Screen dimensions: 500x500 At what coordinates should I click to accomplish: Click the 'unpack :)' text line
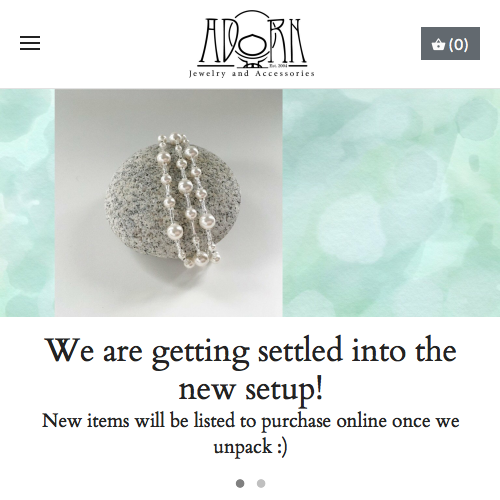(x=251, y=447)
